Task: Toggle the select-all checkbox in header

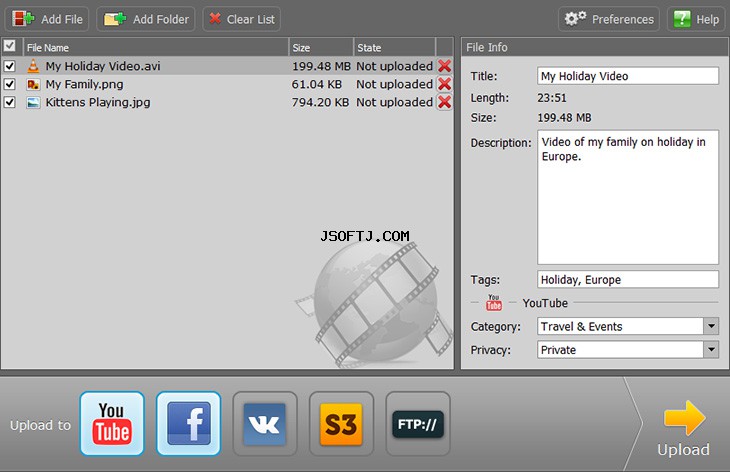Action: (9, 46)
